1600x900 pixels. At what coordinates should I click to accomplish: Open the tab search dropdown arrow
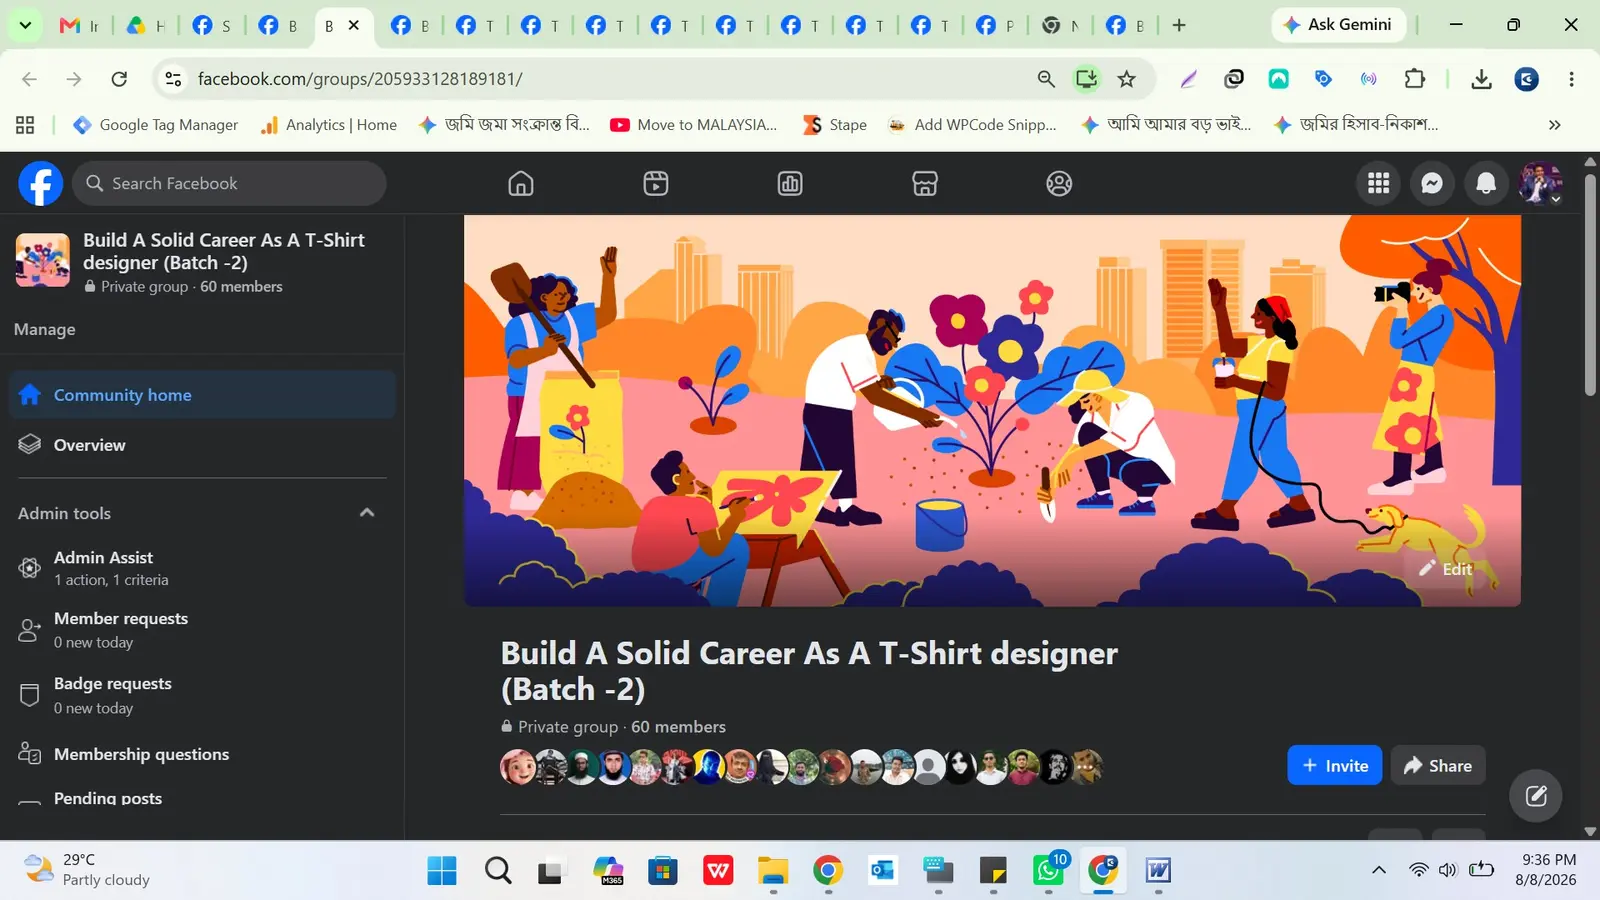[x=25, y=25]
